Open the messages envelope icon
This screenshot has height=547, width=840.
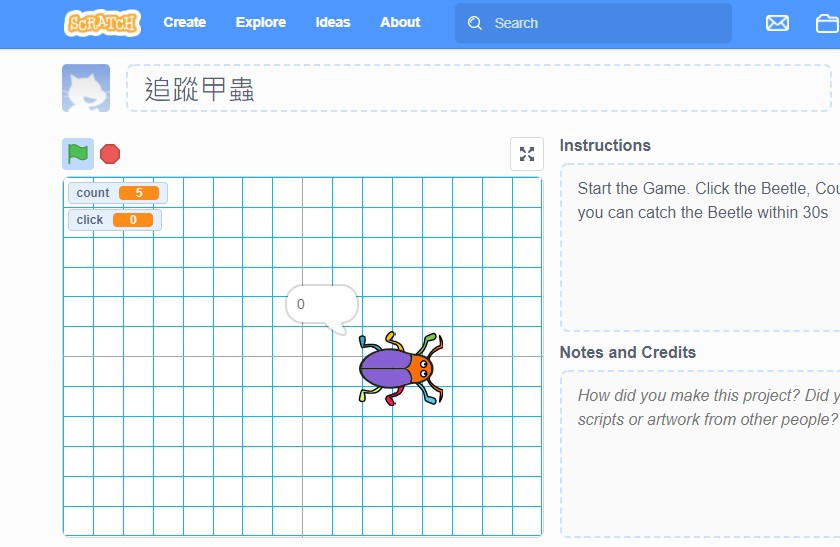point(777,23)
